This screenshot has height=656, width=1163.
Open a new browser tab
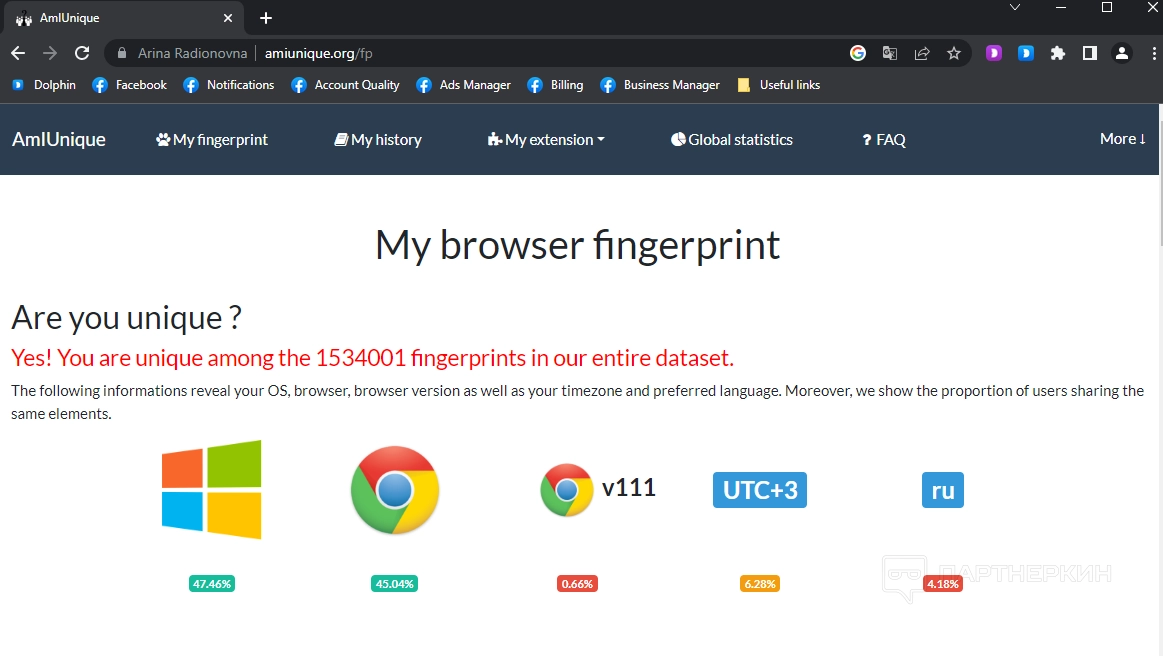coord(266,18)
